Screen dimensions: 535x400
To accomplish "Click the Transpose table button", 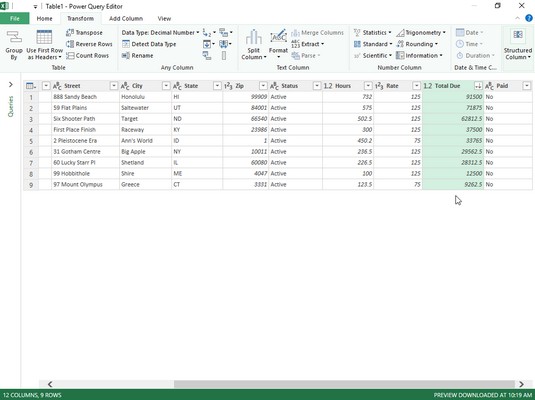I will [x=84, y=33].
